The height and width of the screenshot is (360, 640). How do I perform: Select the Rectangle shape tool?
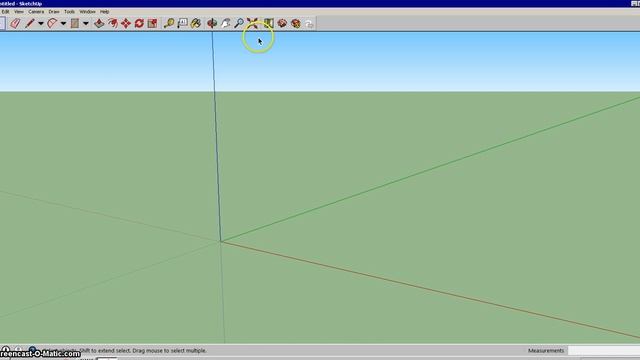click(x=75, y=23)
